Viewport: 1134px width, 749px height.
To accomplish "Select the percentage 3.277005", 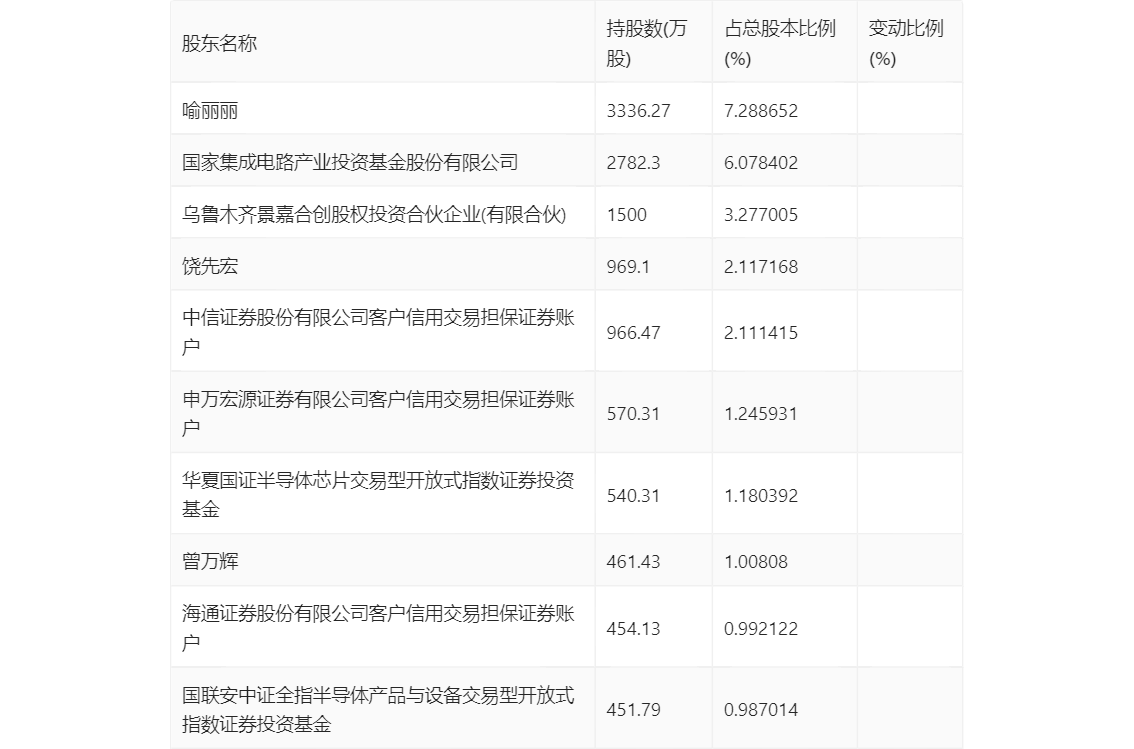I will point(761,215).
